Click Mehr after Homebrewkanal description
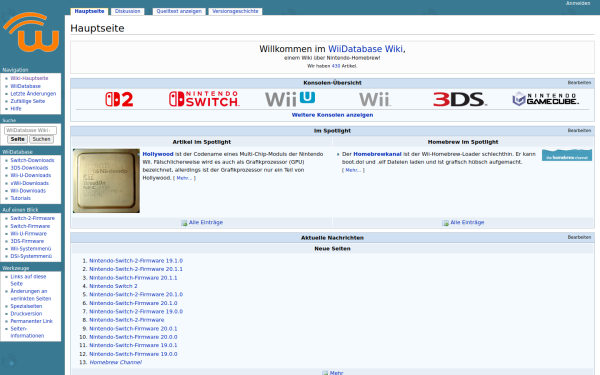600x375 pixels. pyautogui.click(x=353, y=170)
